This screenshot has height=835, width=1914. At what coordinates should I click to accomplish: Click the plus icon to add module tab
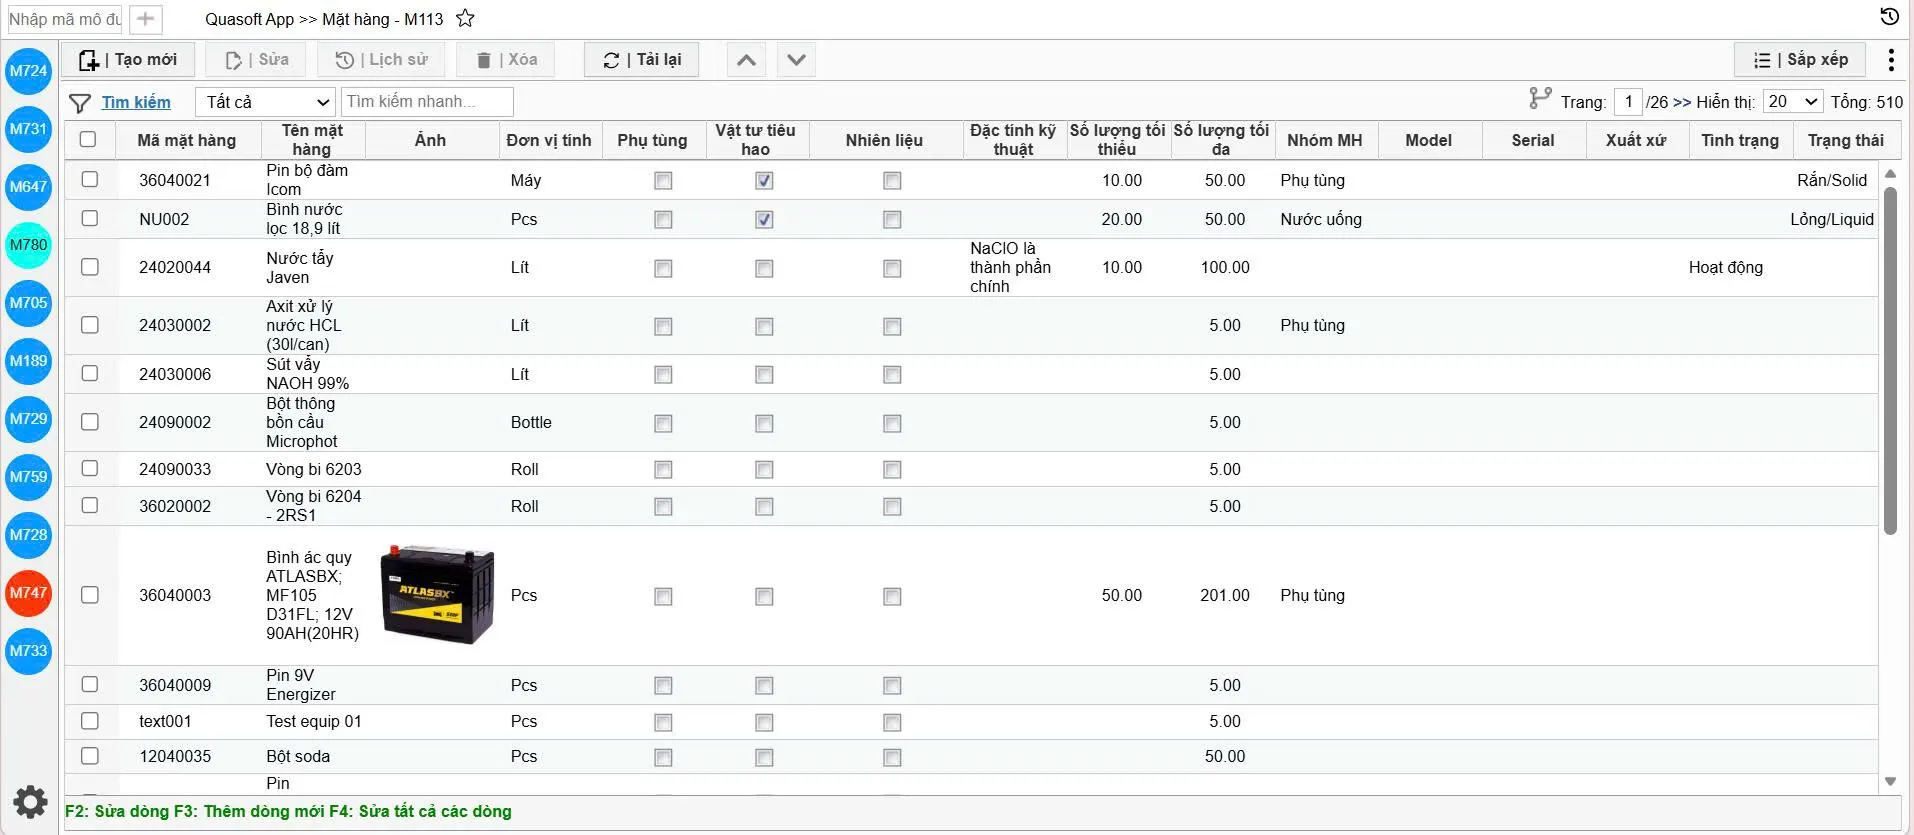click(146, 19)
